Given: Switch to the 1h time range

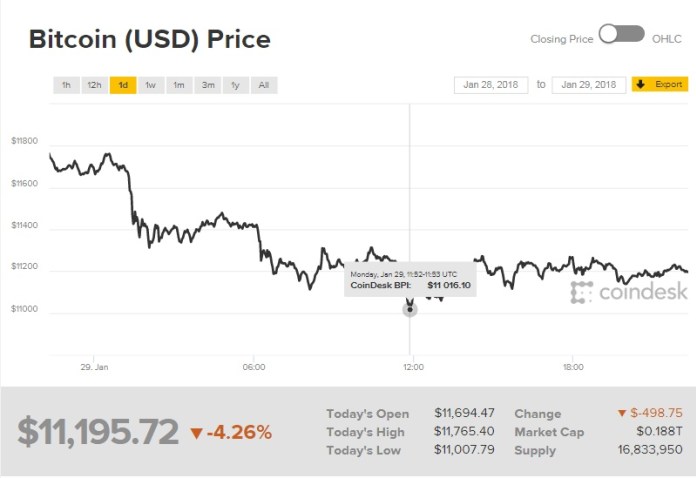Looking at the screenshot, I should [x=66, y=85].
